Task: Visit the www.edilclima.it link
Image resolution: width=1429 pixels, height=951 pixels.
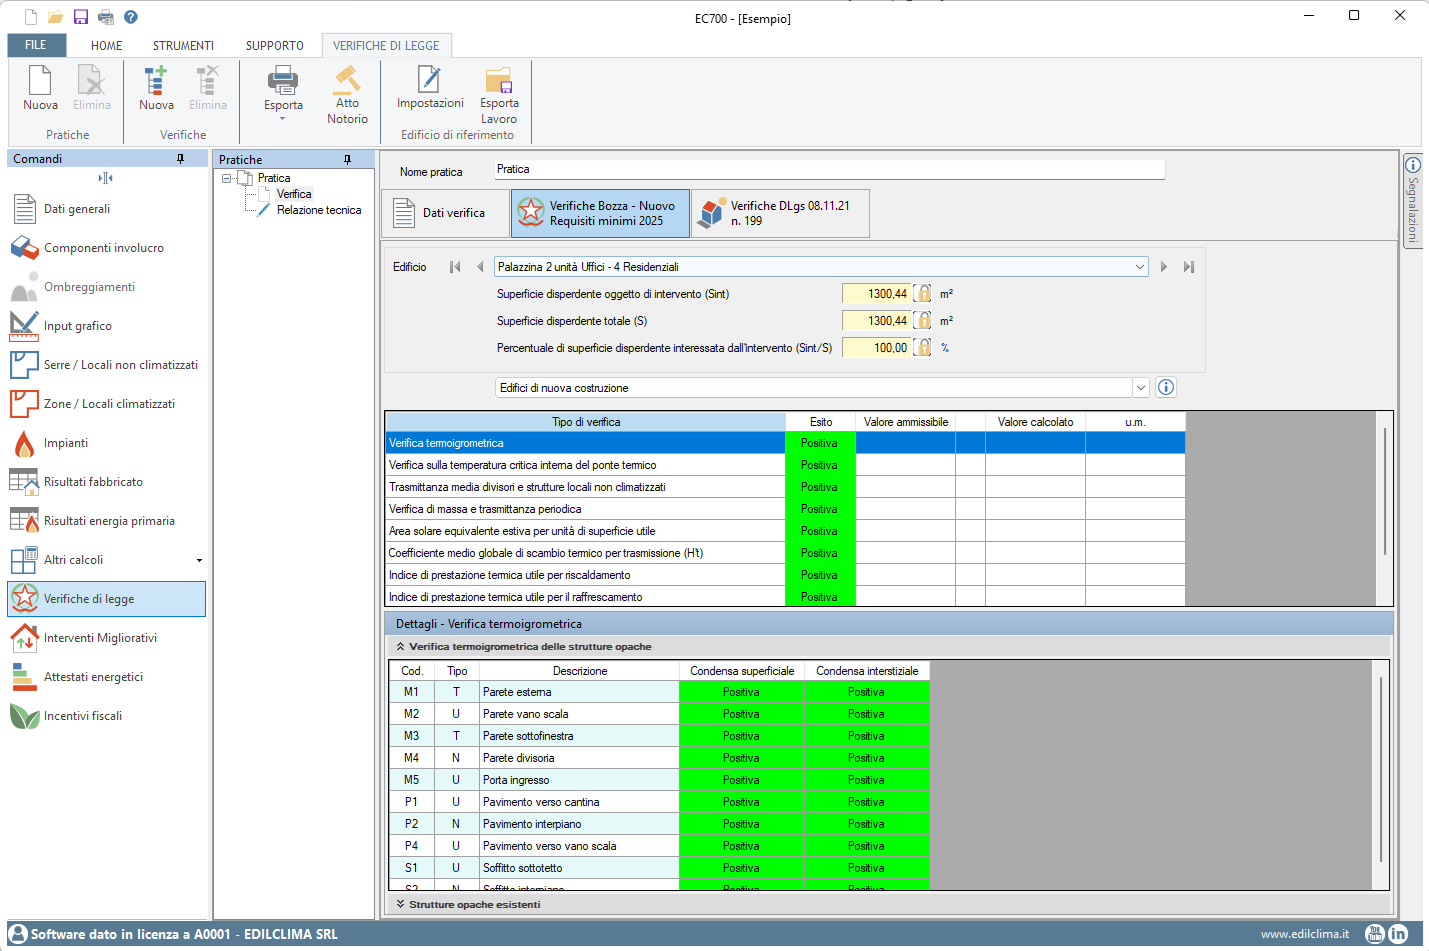Action: (1305, 934)
